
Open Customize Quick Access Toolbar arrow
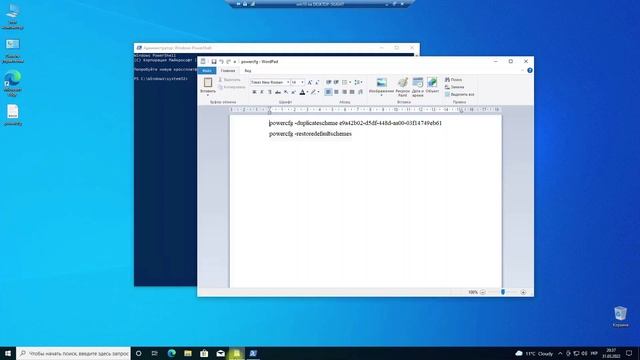click(235, 62)
